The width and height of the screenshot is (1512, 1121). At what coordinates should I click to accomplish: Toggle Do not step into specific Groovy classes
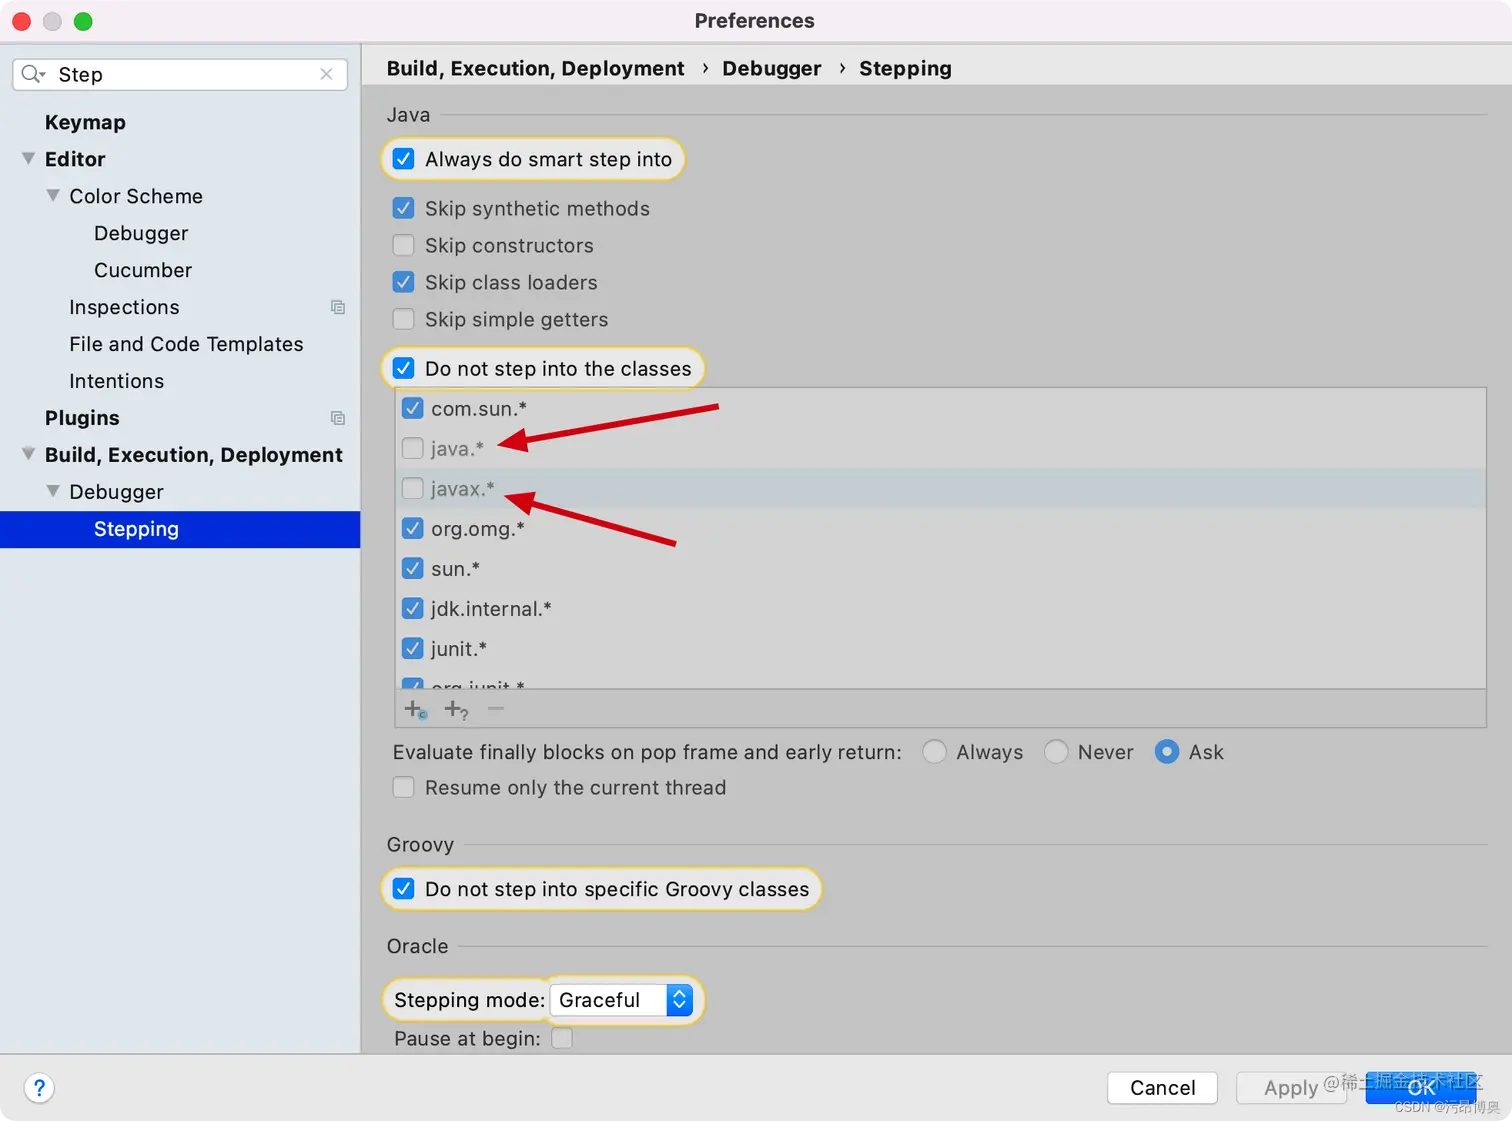point(404,889)
